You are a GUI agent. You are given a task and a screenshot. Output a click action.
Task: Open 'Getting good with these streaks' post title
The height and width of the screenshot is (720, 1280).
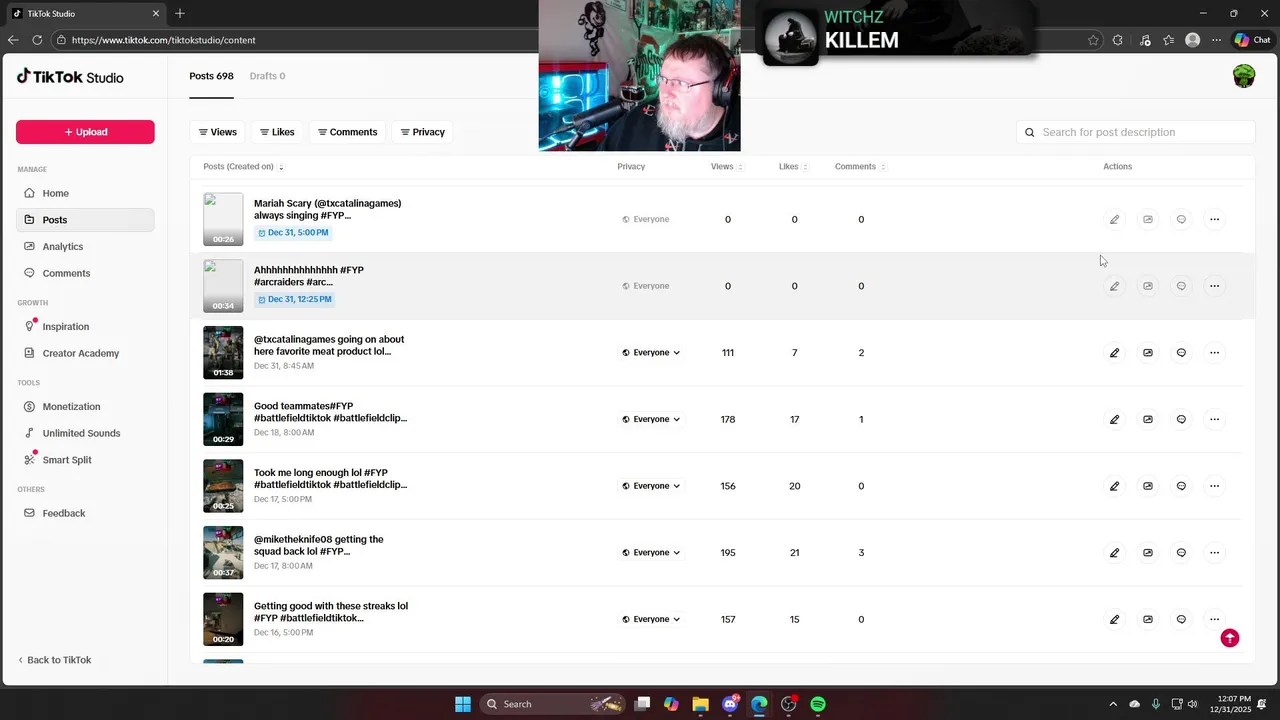(331, 612)
